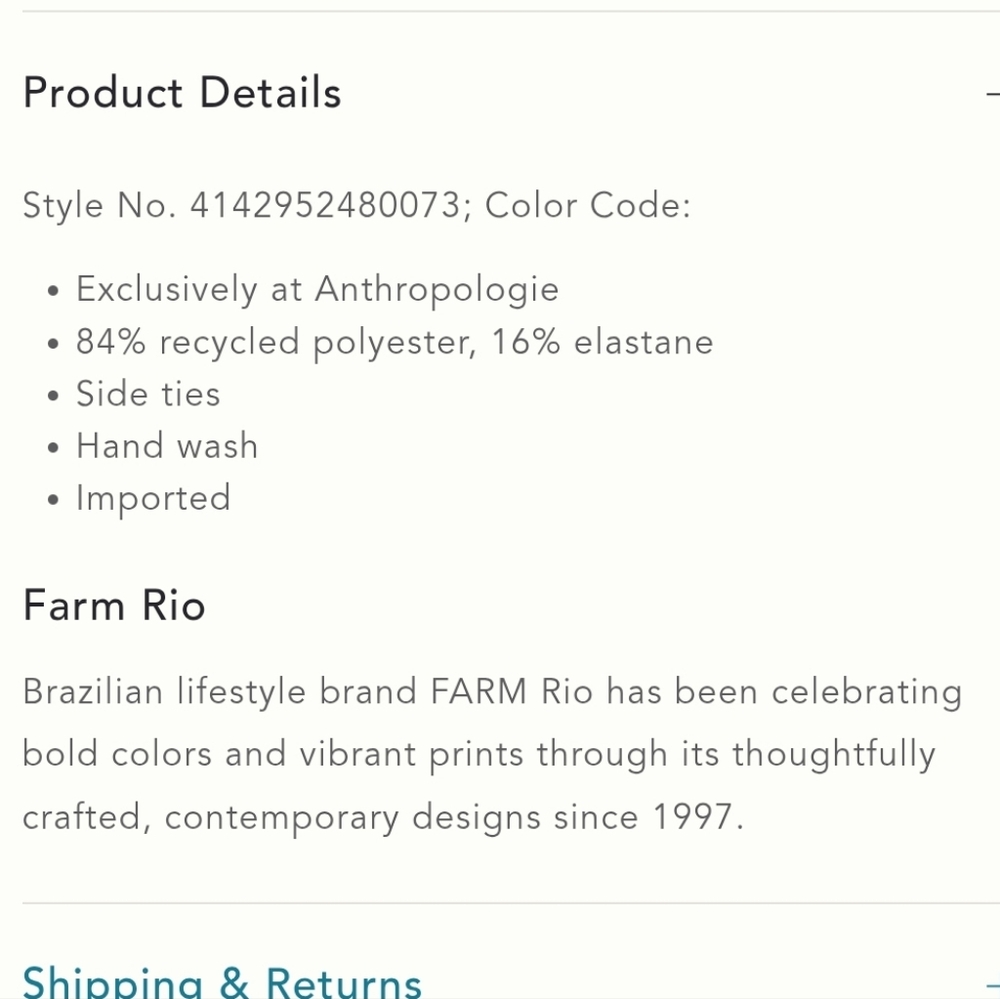Select the FARM Rio brand description paragraph
The width and height of the screenshot is (1000, 999).
[491, 754]
